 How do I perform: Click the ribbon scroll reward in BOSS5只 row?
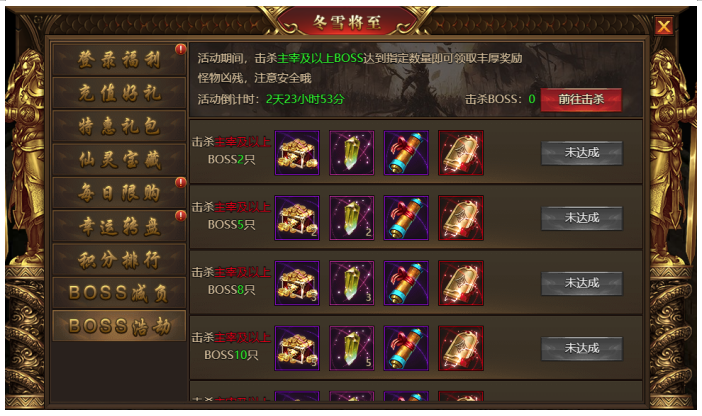coord(406,218)
